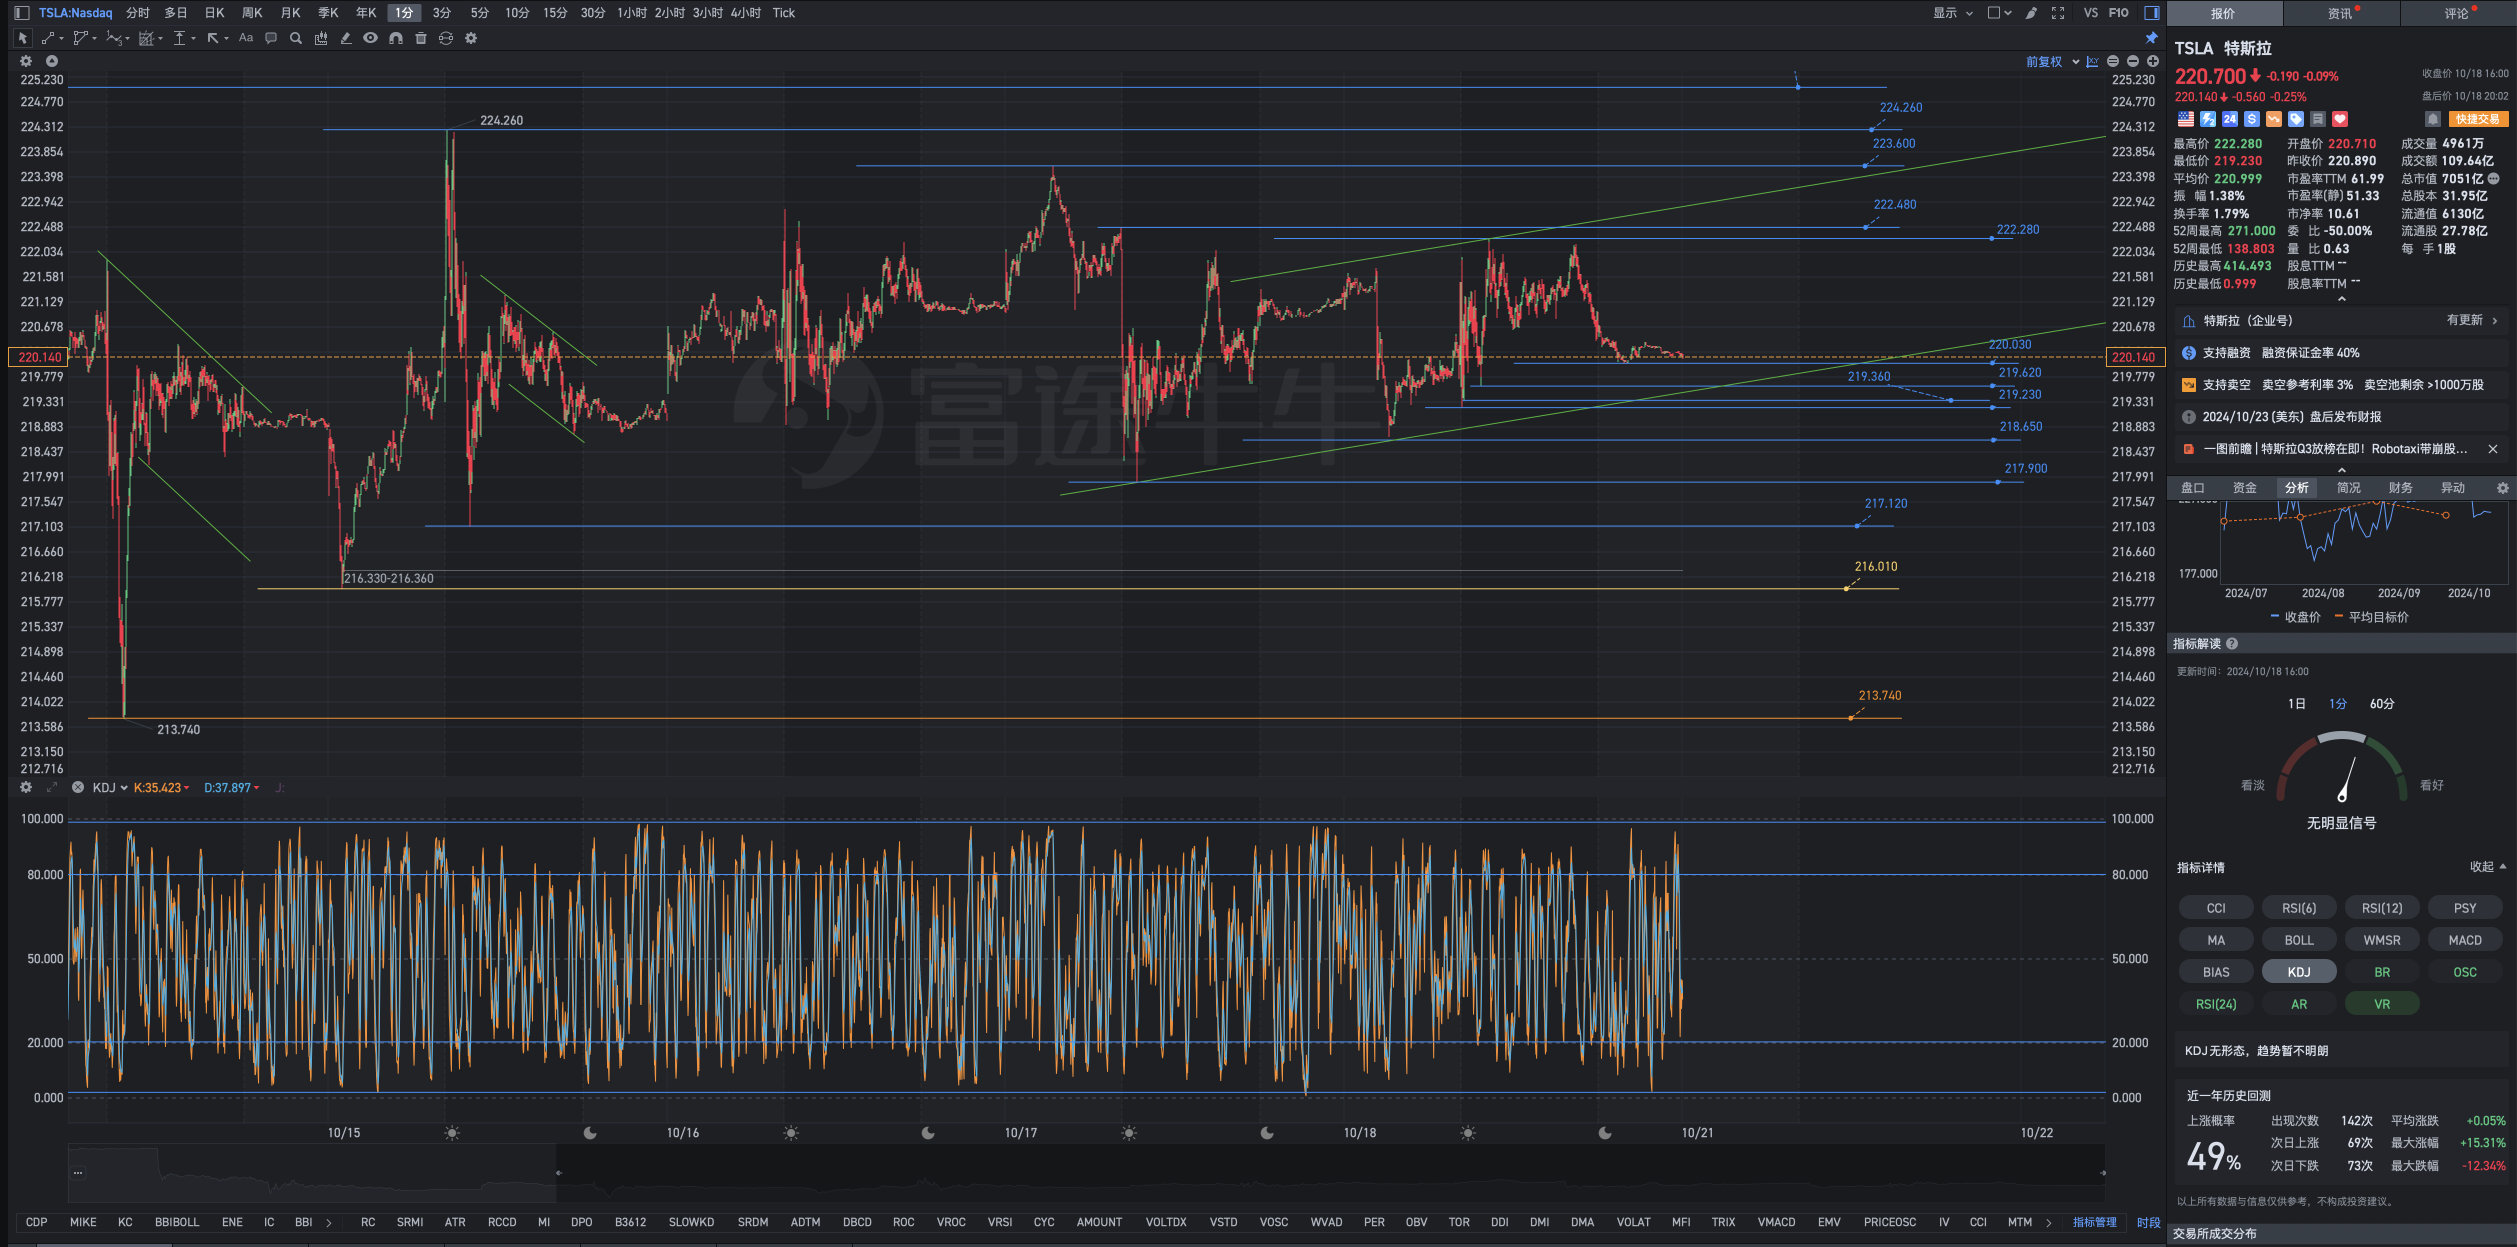Click the mini chart navigator overview
2517x1247 pixels.
(x=1086, y=1173)
